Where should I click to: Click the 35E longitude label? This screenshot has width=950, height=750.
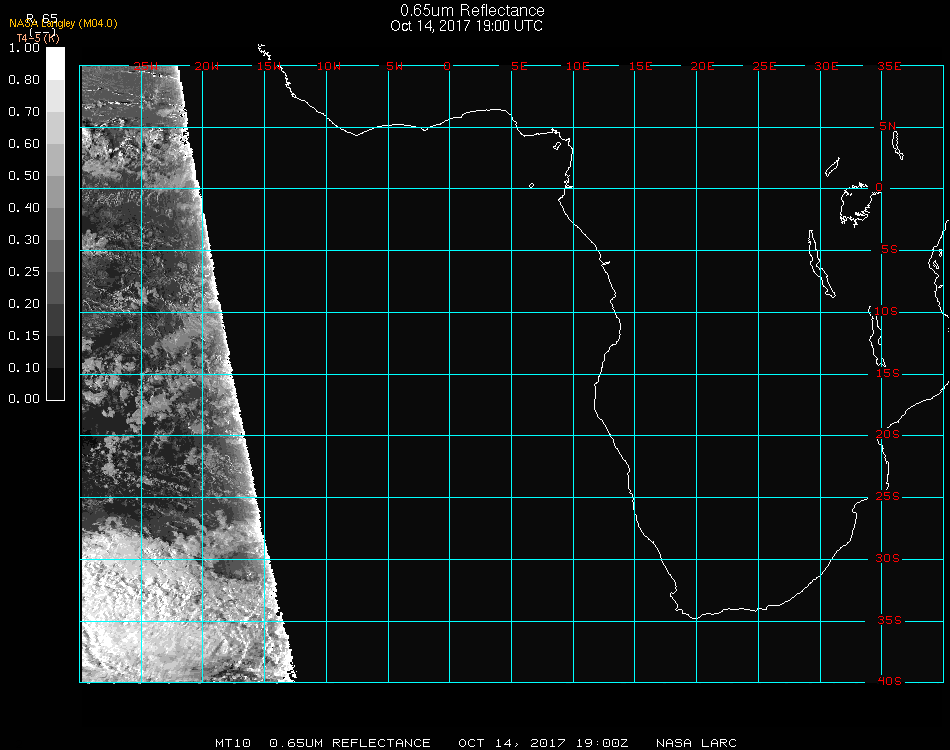(x=889, y=66)
